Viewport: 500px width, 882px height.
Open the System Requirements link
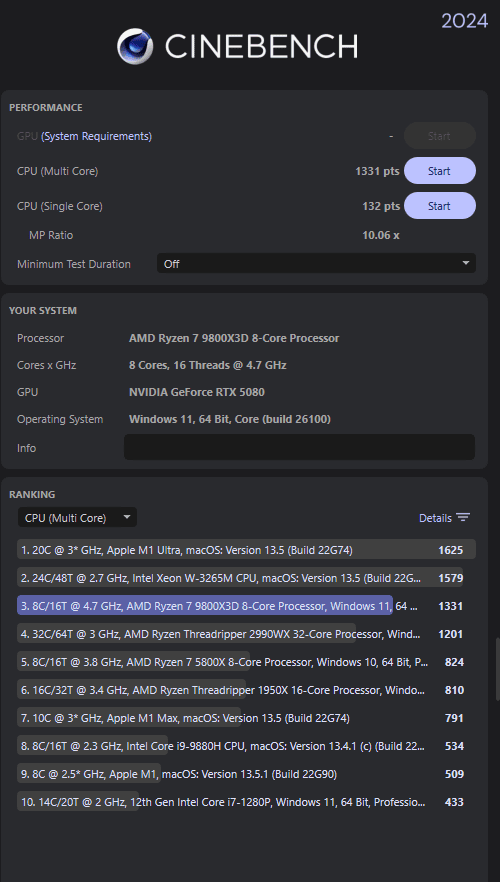coord(96,136)
